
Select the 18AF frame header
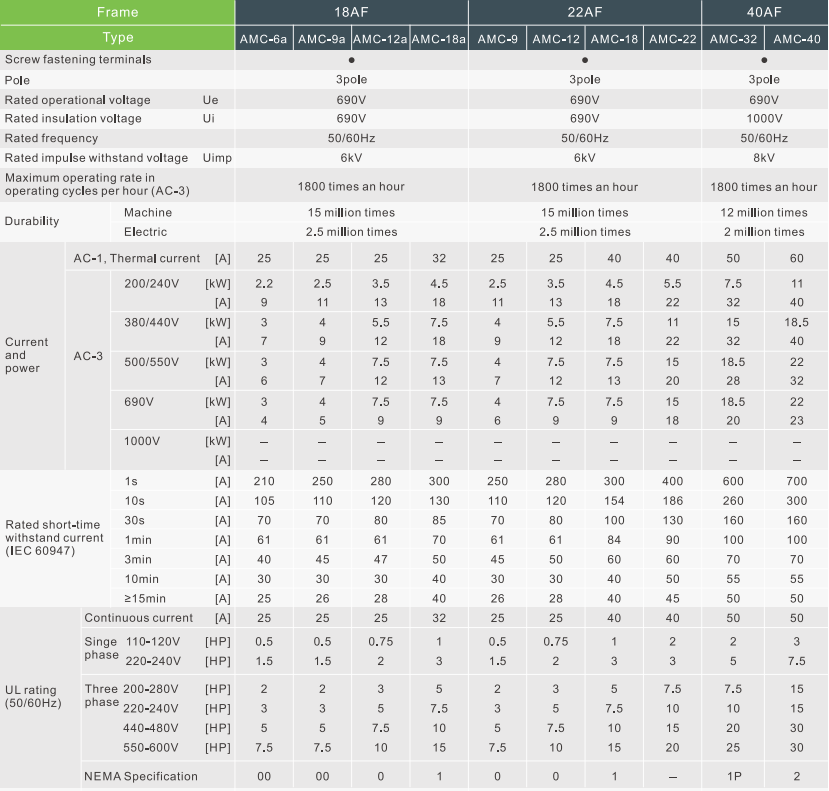pyautogui.click(x=352, y=12)
